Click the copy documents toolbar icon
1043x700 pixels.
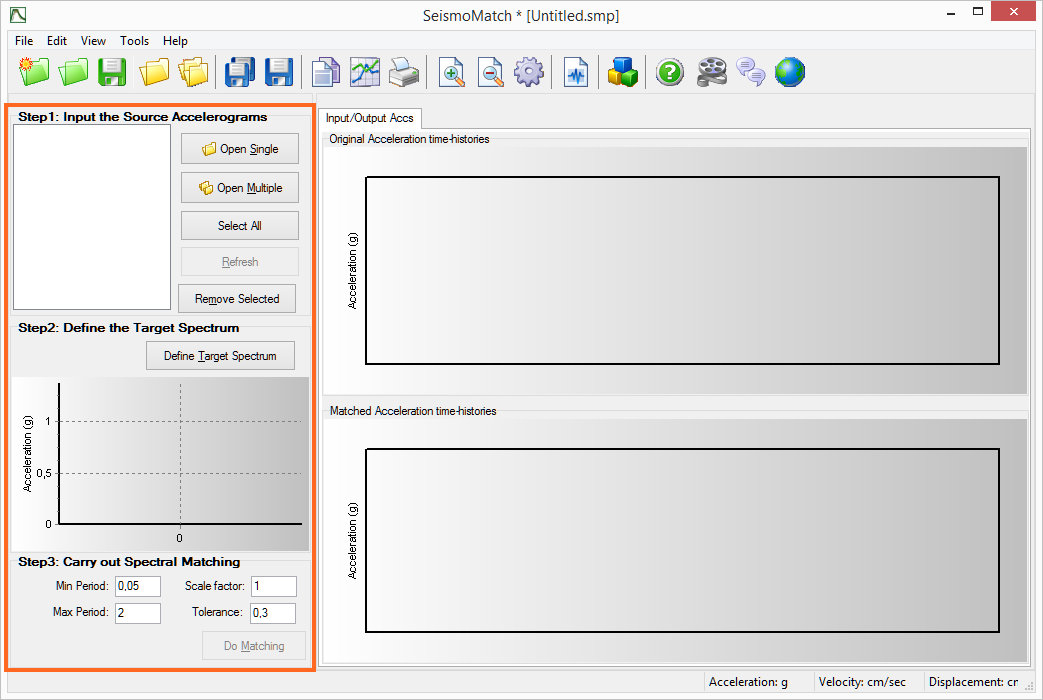[x=326, y=72]
